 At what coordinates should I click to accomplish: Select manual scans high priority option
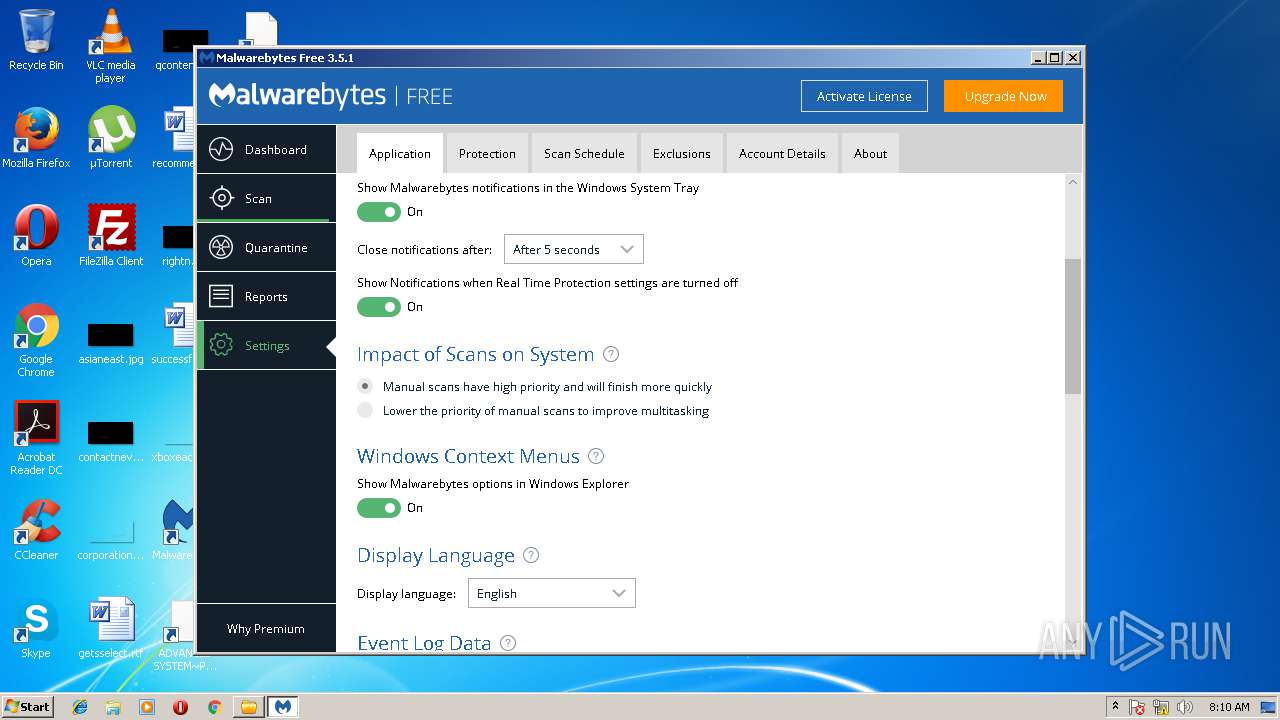(365, 386)
